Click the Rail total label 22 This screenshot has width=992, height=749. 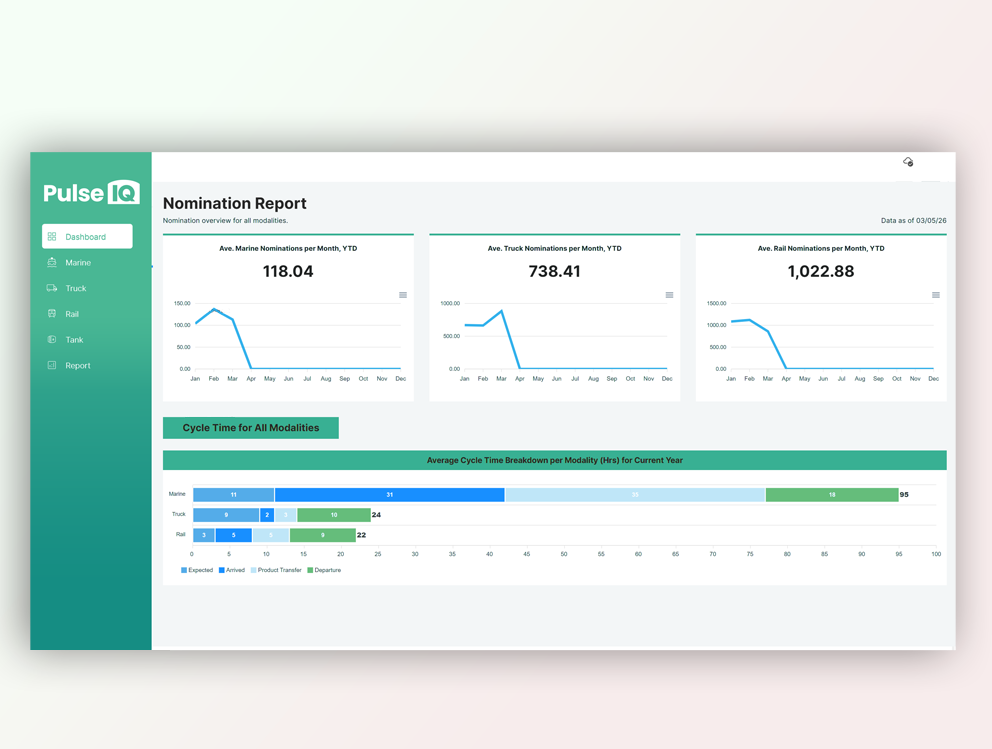click(x=361, y=535)
